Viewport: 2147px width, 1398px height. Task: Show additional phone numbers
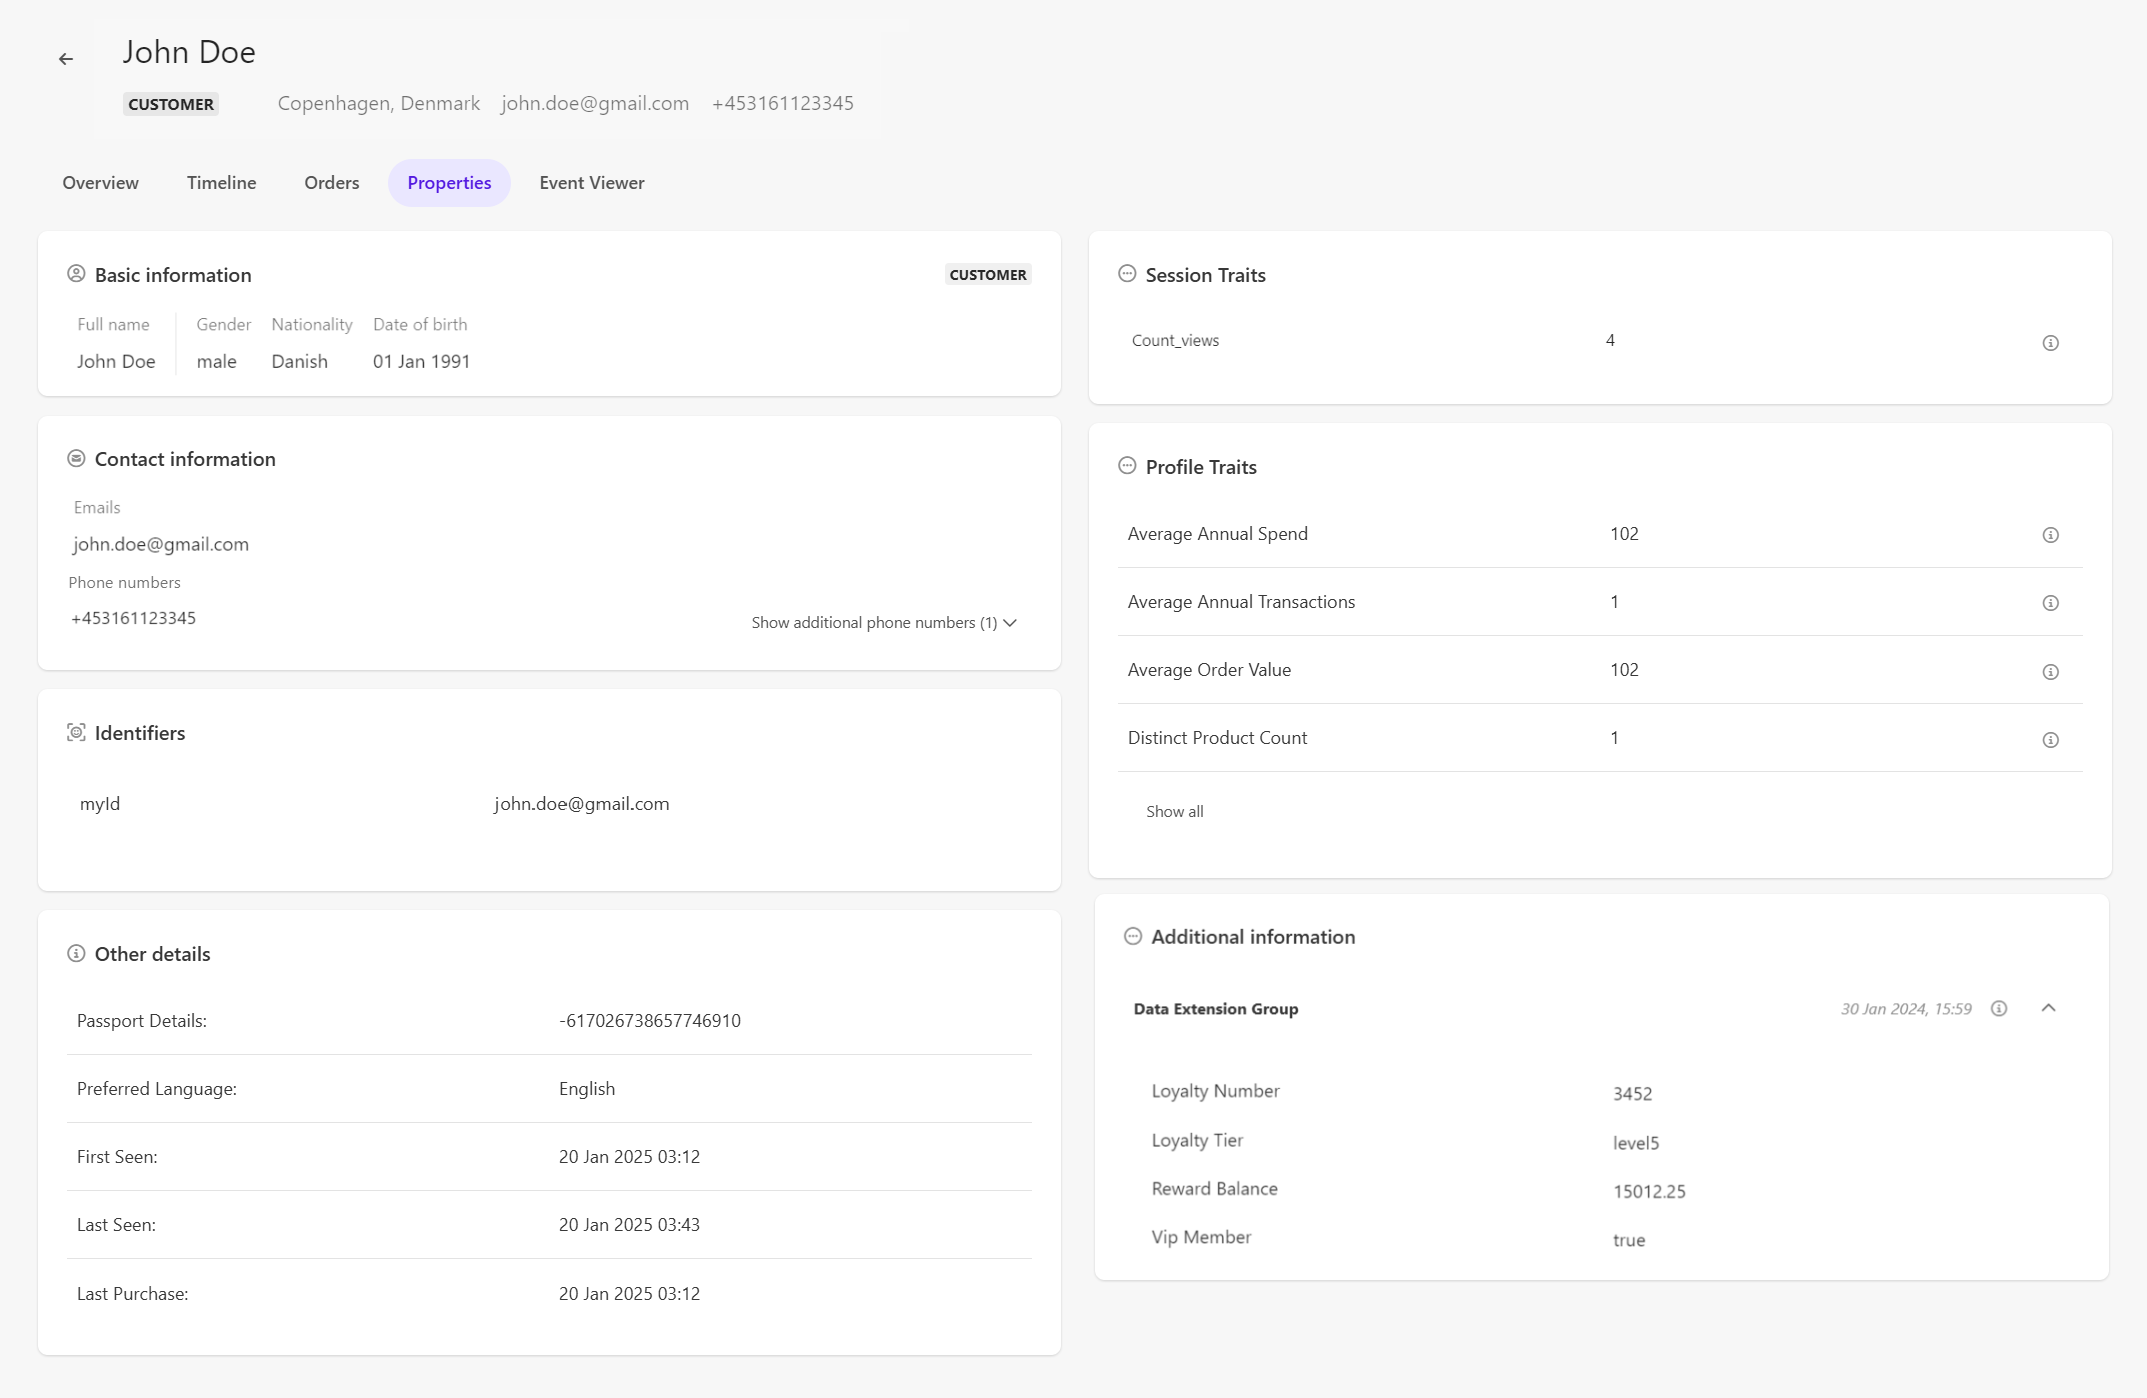(884, 622)
